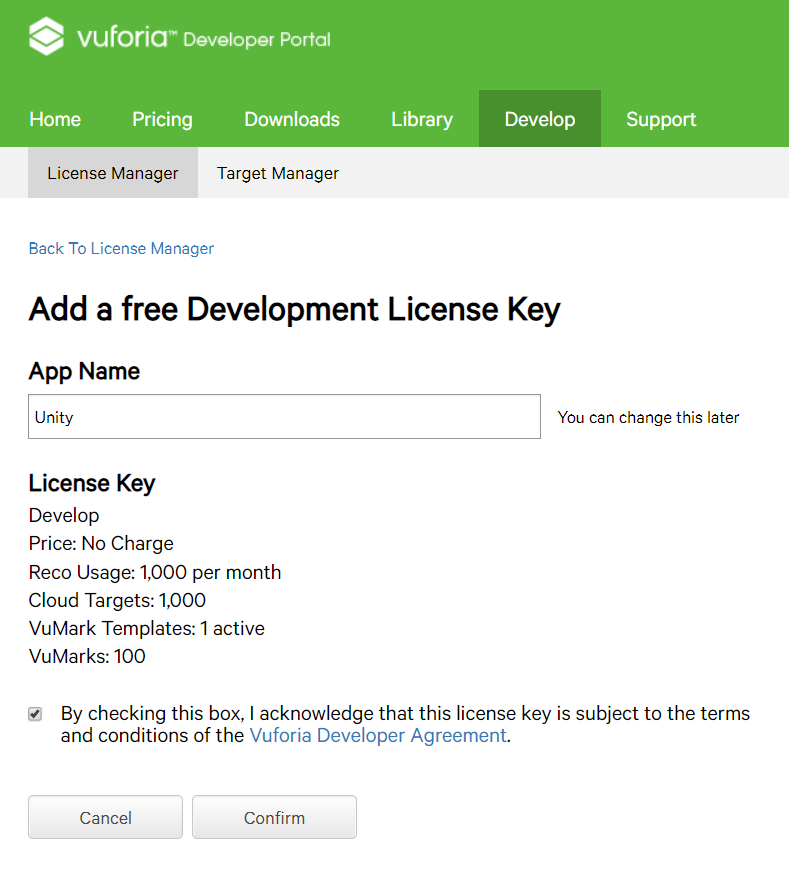Viewport: 789px width, 883px height.
Task: Uncheck the license agreement acknowledgment checkbox
Action: 35,714
